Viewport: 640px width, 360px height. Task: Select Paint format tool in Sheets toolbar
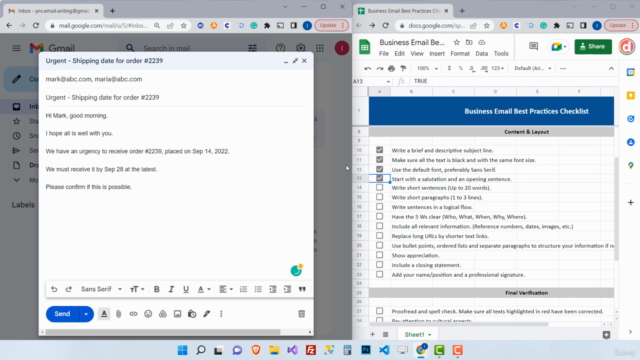tap(403, 69)
